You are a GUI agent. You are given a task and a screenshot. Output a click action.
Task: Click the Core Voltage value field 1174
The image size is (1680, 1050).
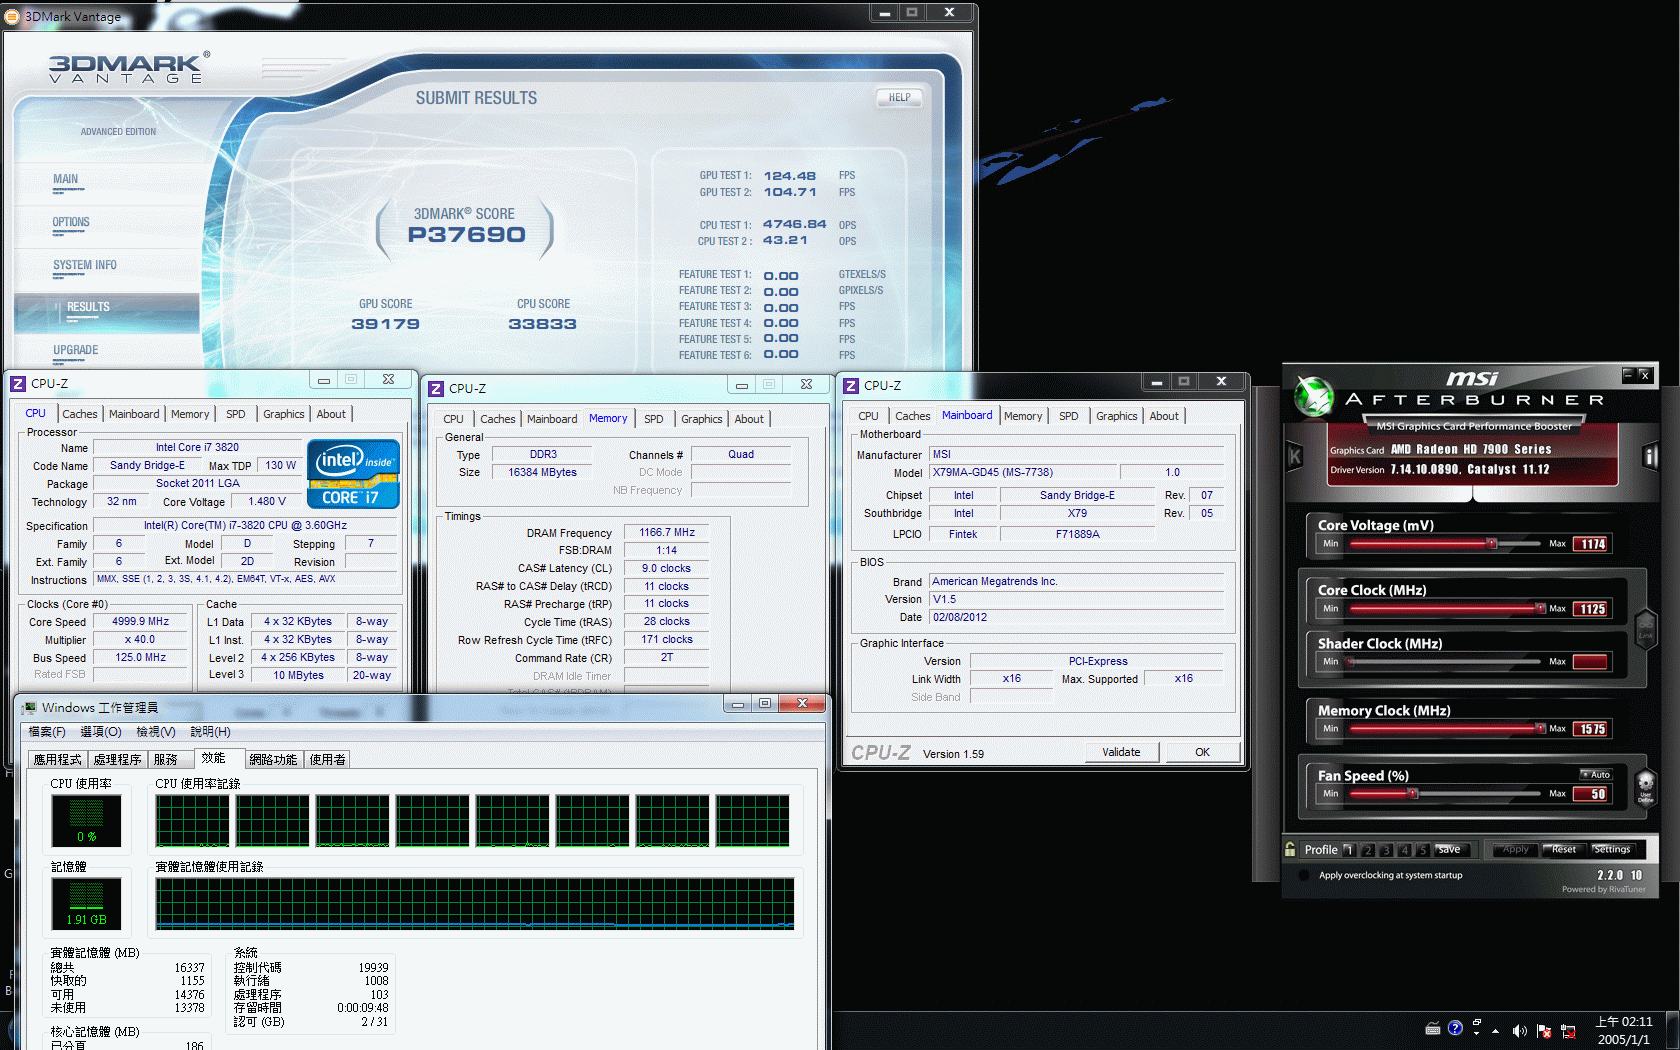tap(1590, 544)
